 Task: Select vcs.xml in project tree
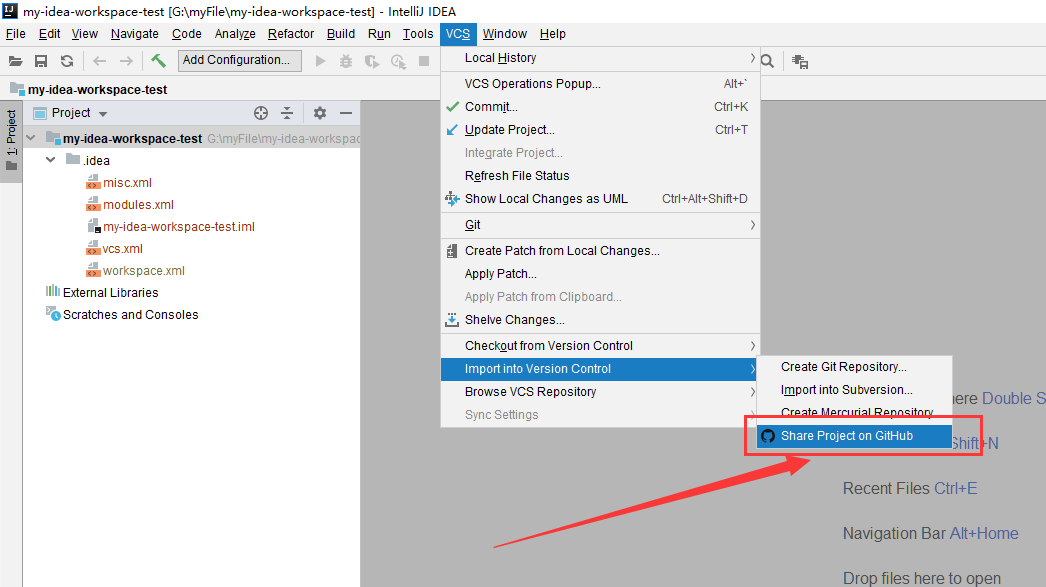click(x=122, y=248)
